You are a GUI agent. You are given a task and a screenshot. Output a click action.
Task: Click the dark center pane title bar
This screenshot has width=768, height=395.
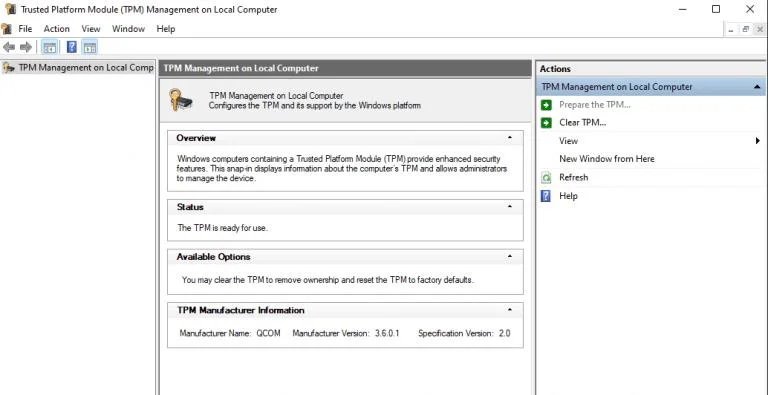[345, 69]
